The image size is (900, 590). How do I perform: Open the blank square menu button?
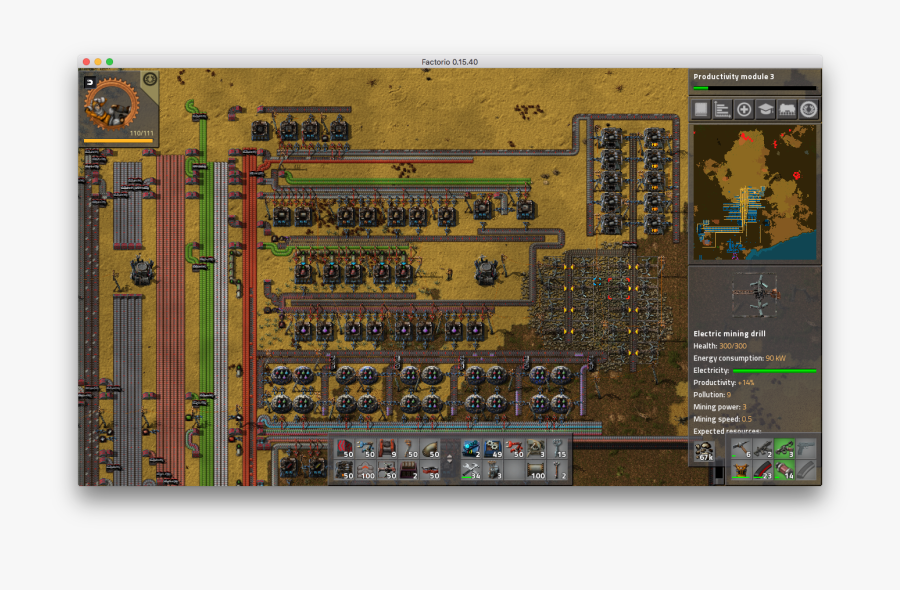701,110
